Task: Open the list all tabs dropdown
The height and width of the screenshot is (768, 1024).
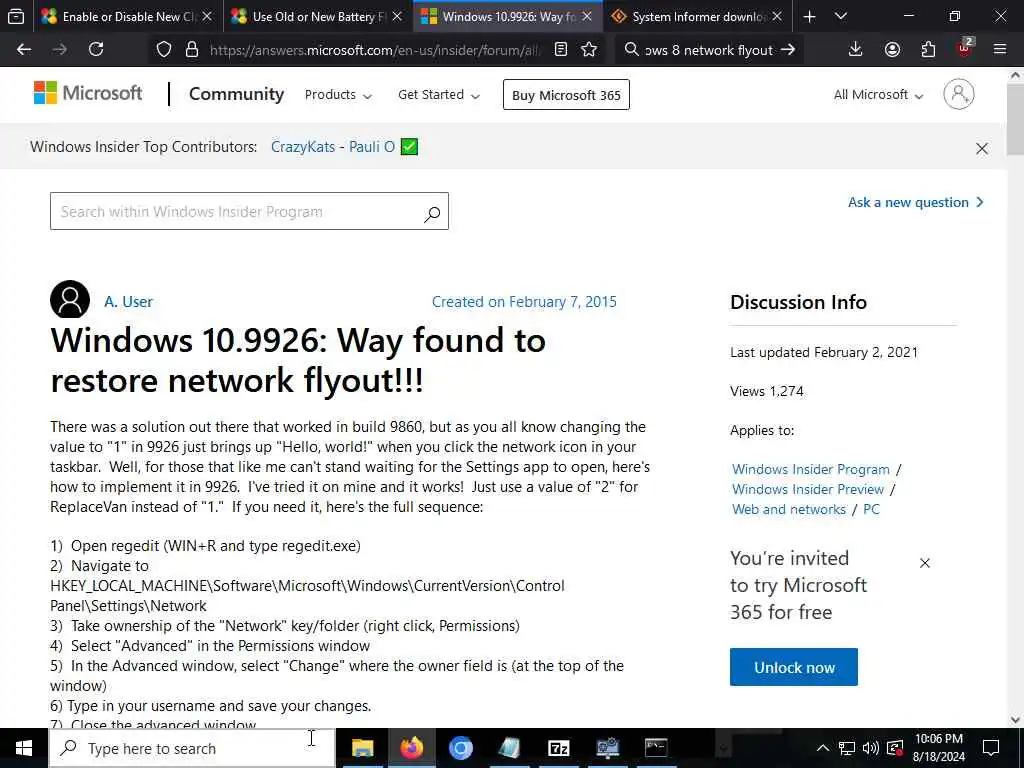Action: pos(841,16)
